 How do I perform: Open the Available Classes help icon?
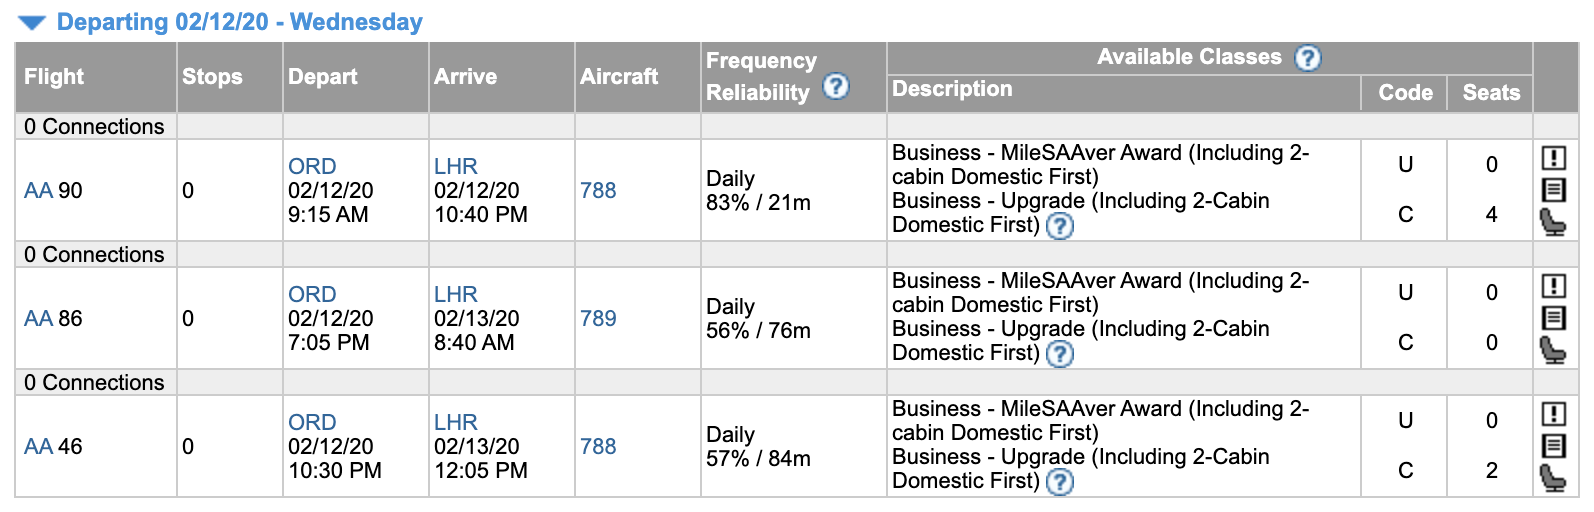click(1307, 58)
